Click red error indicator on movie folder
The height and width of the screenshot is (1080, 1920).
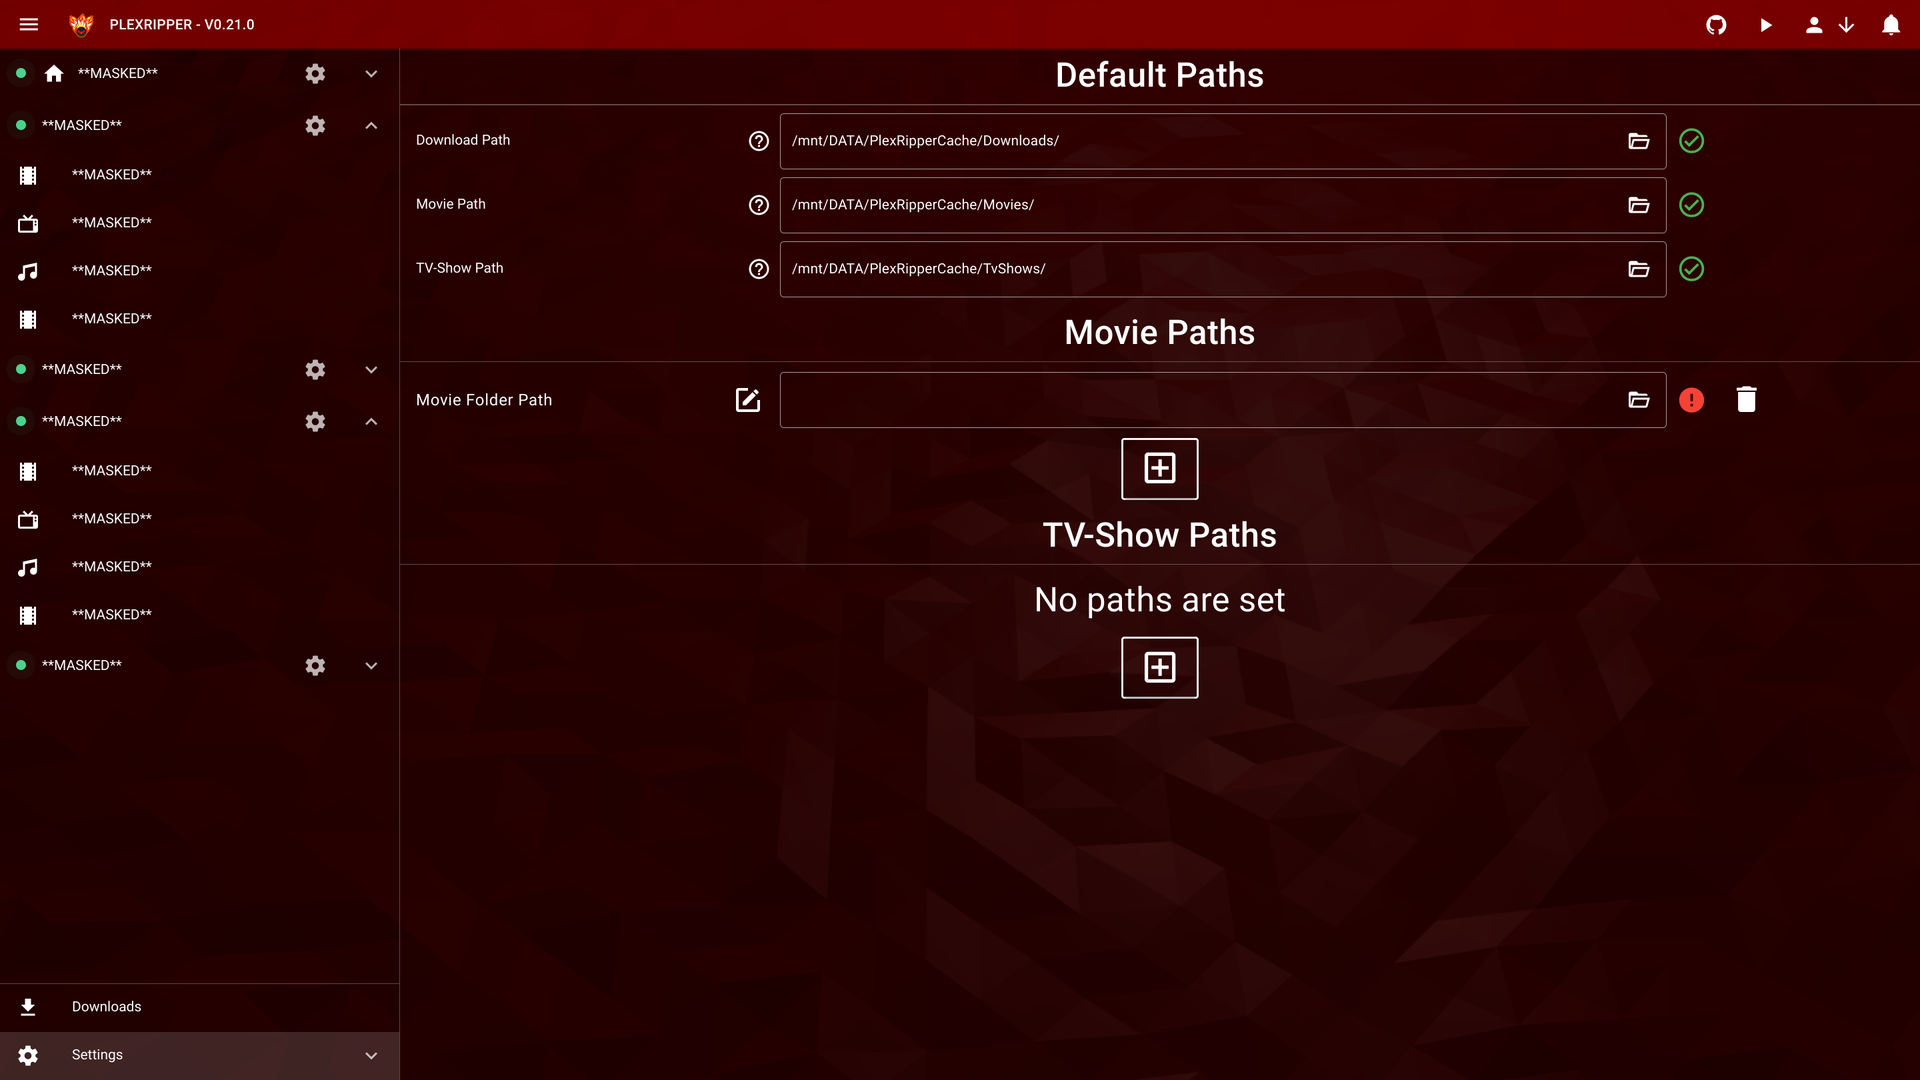pos(1691,400)
